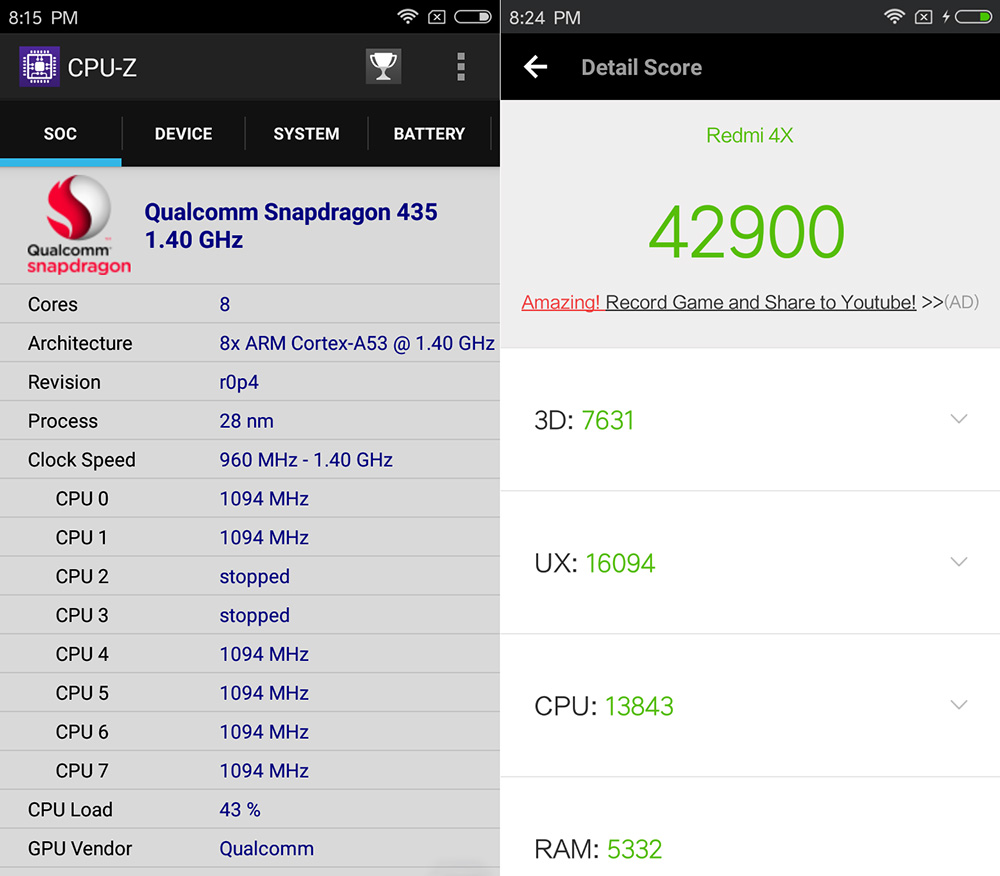Tap the CPU score 13843
Image resolution: width=1000 pixels, height=876 pixels.
(x=639, y=706)
